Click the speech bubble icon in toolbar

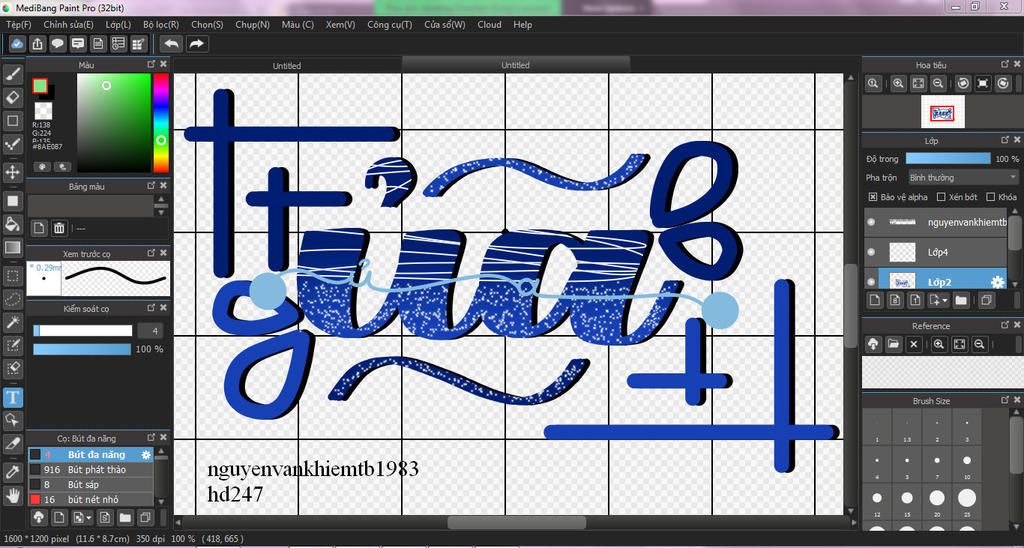[x=58, y=44]
